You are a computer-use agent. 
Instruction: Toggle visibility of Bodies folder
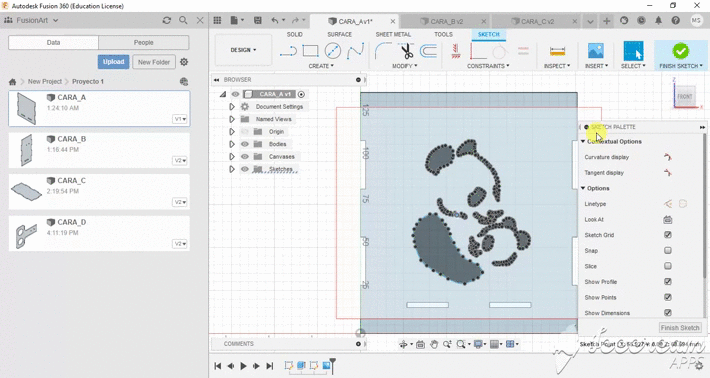click(245, 144)
